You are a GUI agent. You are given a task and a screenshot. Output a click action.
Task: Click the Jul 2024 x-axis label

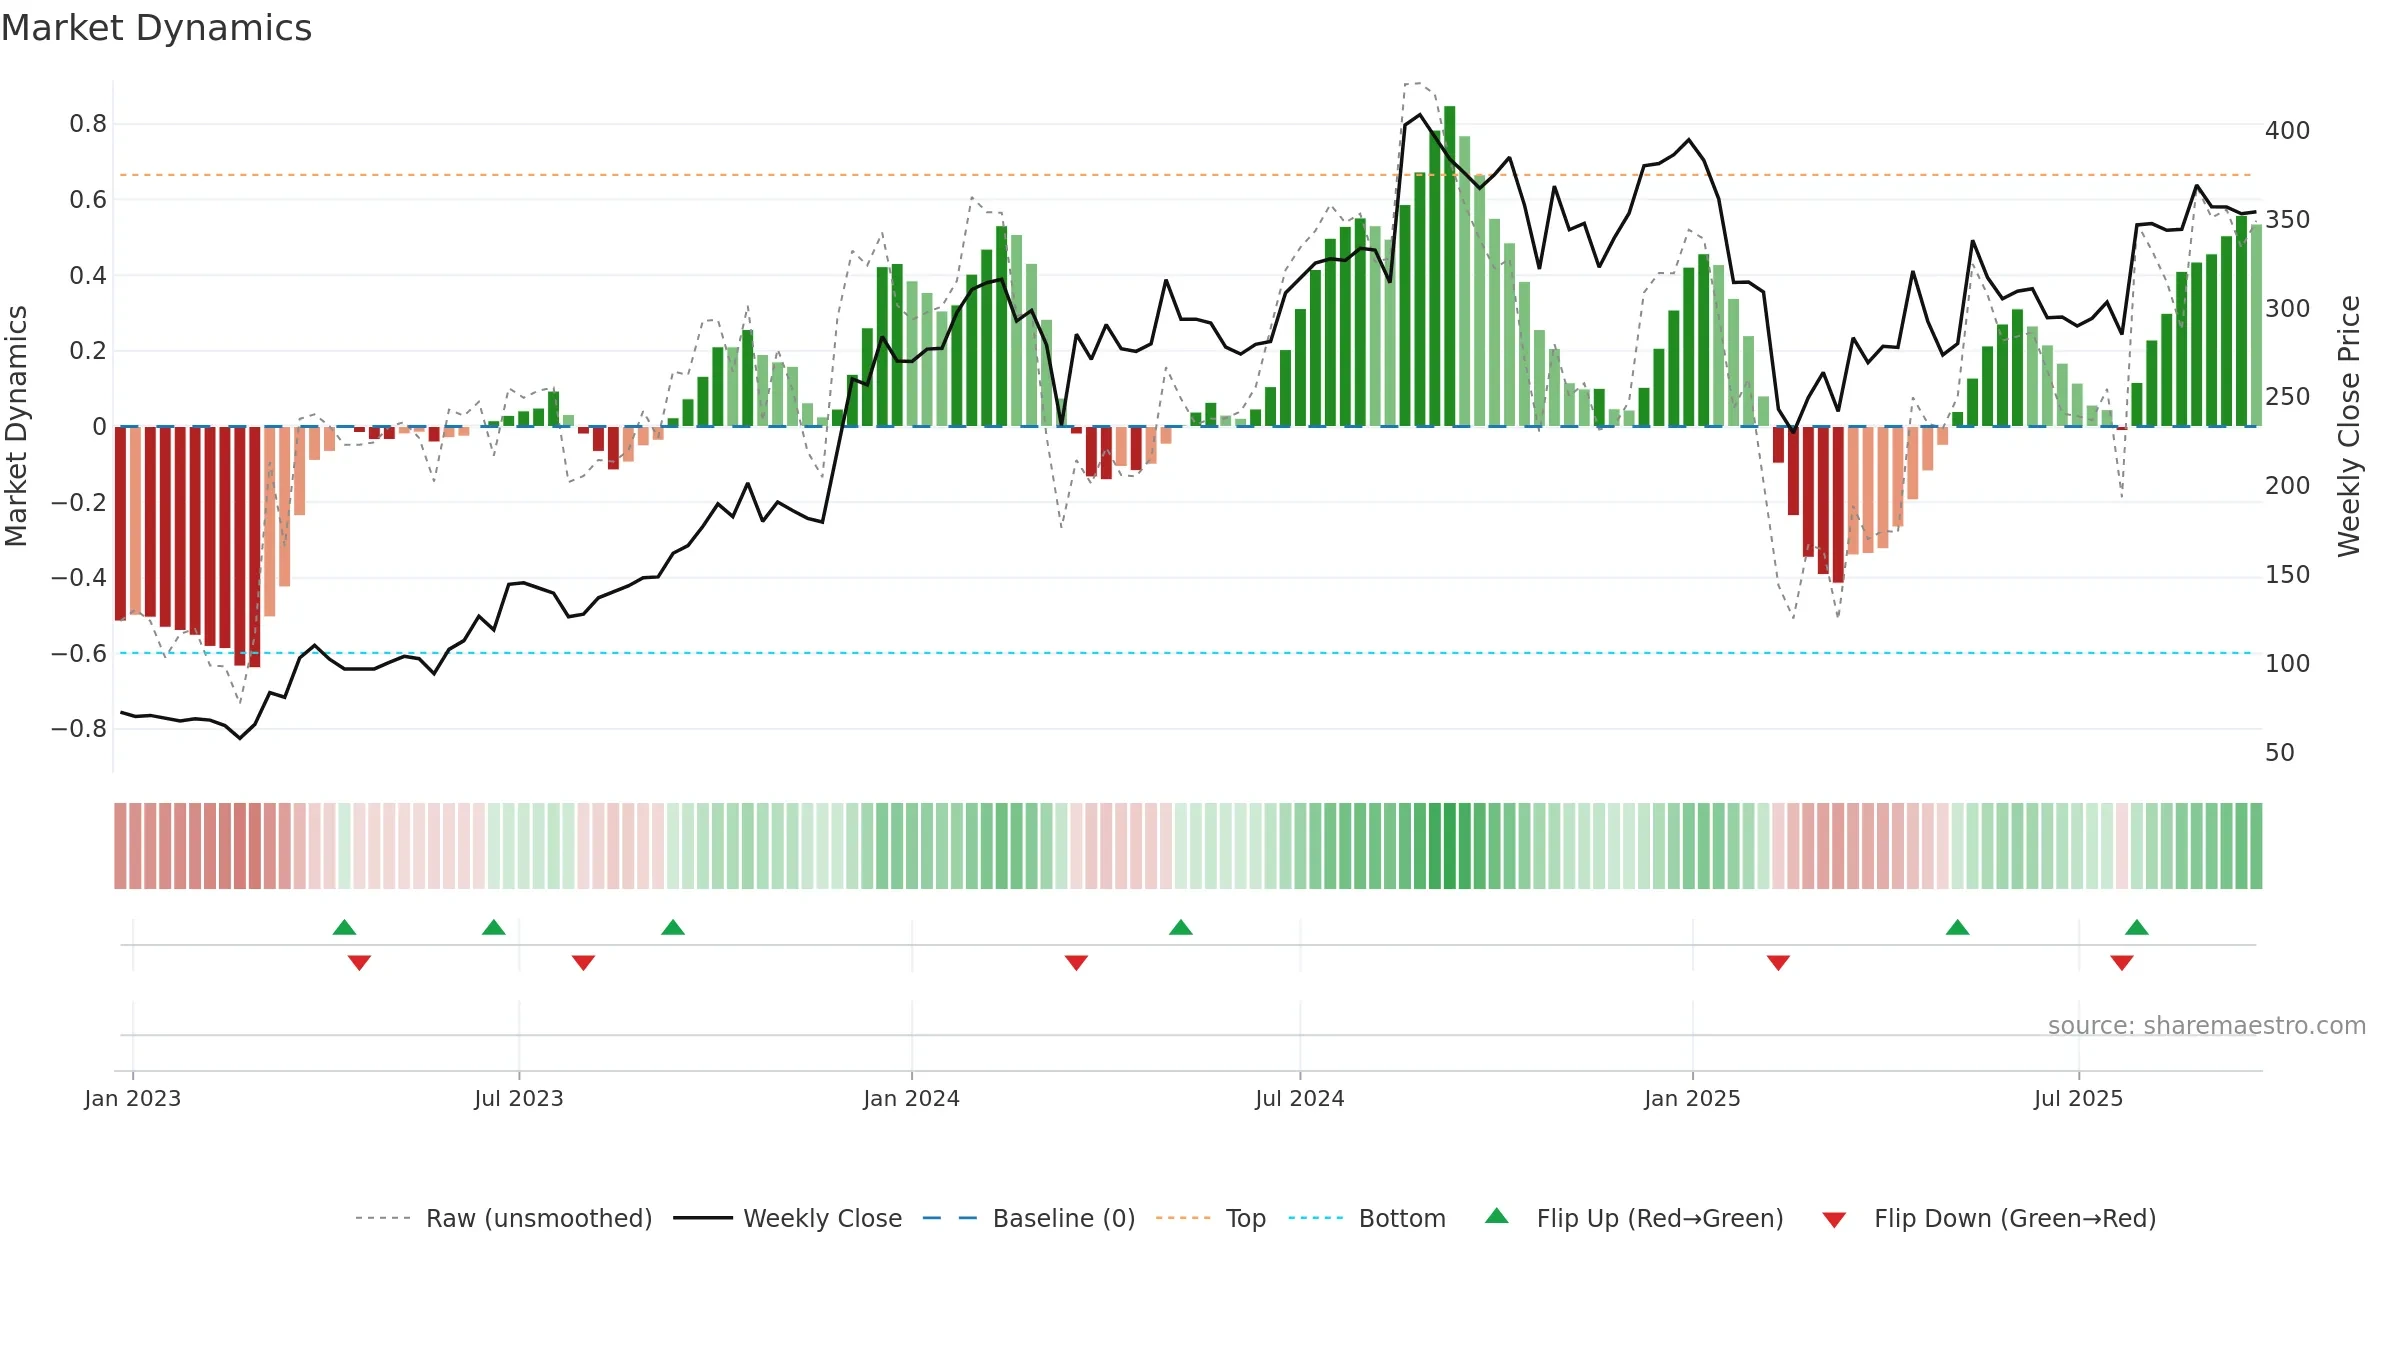click(1300, 1098)
